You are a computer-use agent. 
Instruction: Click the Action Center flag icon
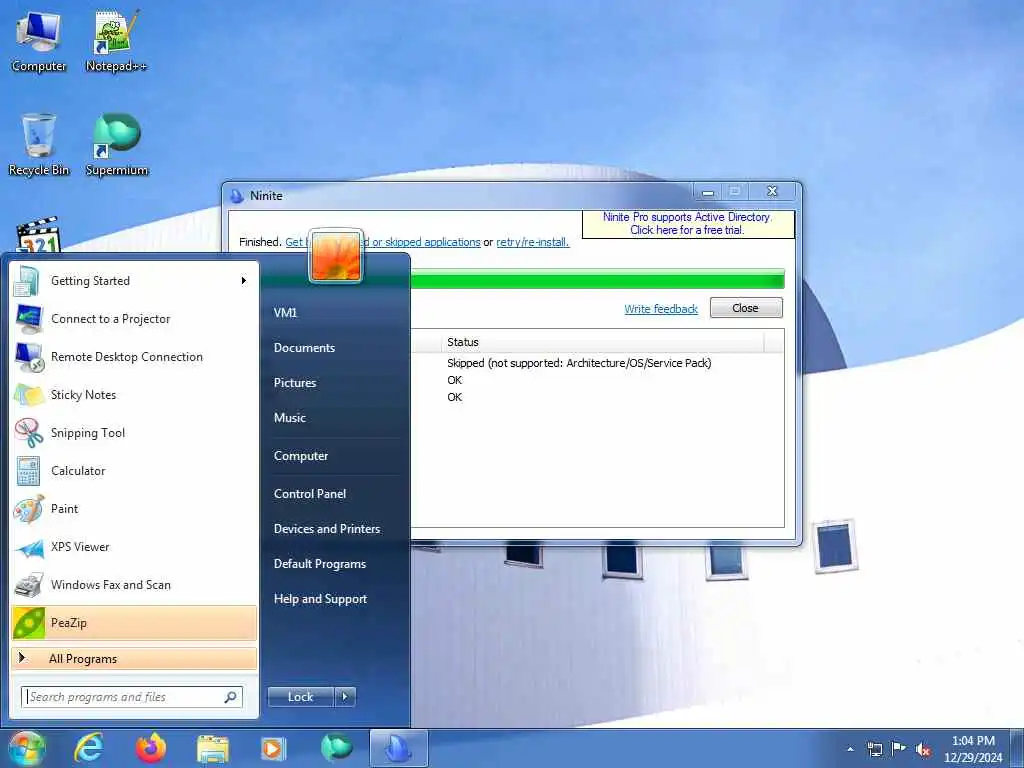(x=899, y=749)
